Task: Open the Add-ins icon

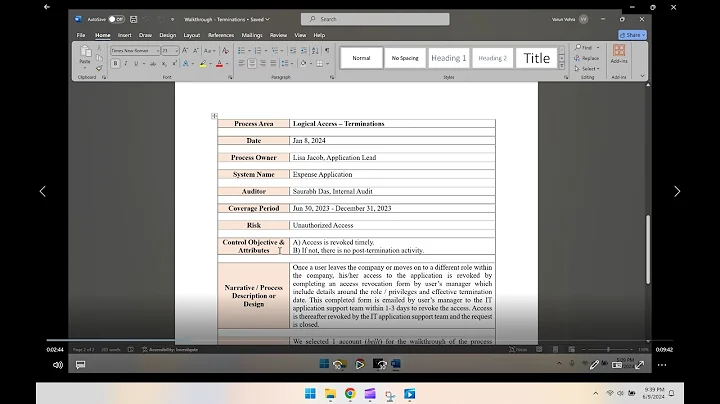Action: tap(619, 53)
